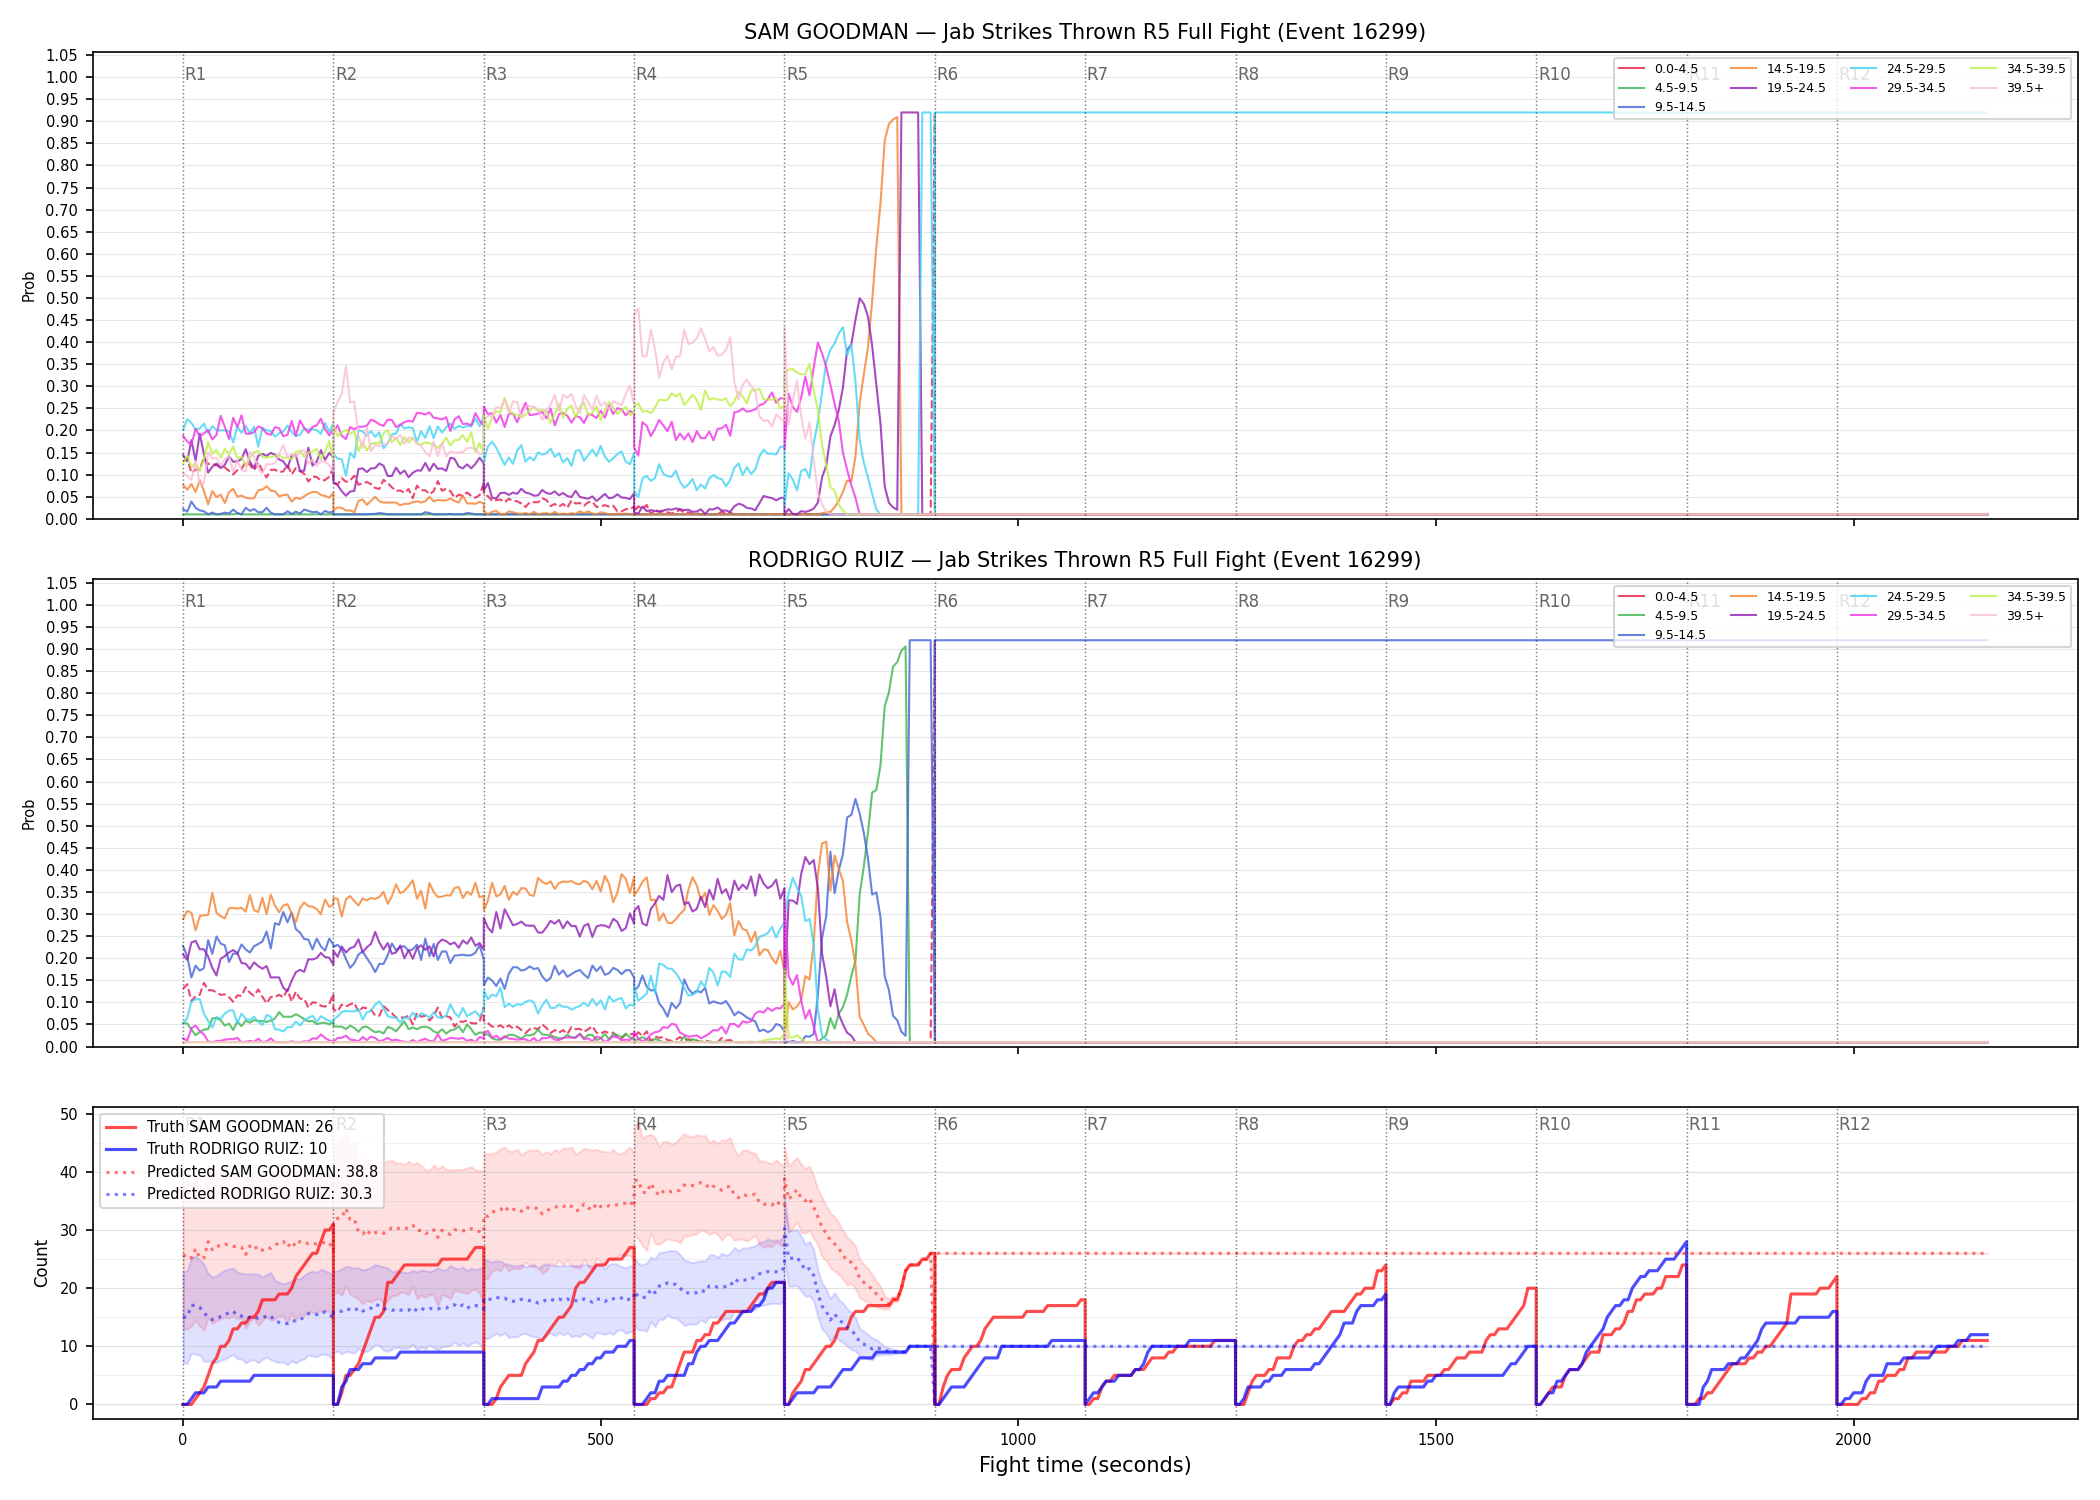The width and height of the screenshot is (2100, 1500).
Task: Select '19.5-24.5' legend entry in Rodrigo Ruiz chart
Action: (x=1778, y=616)
